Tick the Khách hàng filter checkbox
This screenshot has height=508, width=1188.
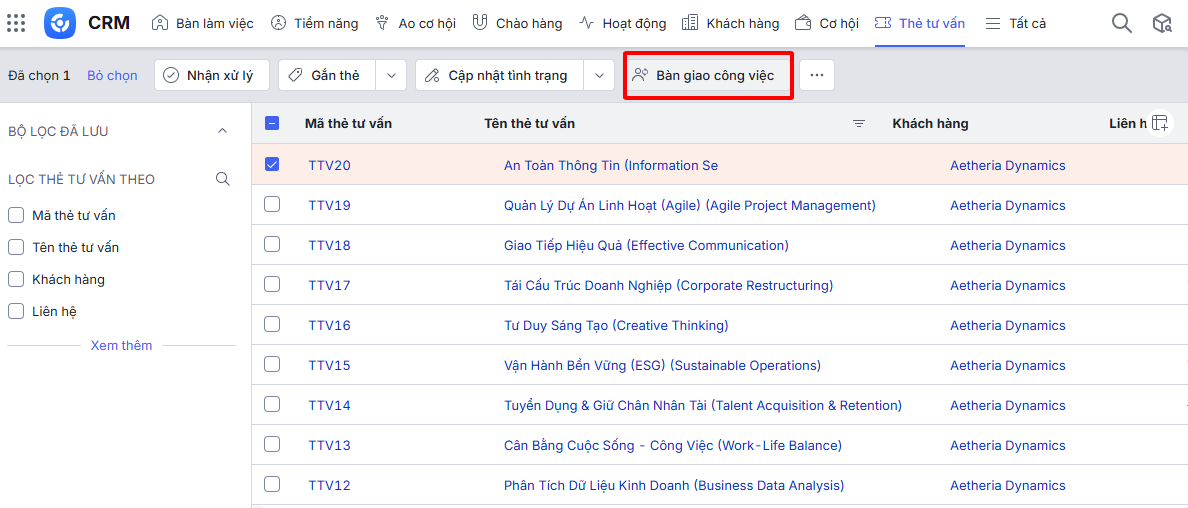coord(16,280)
